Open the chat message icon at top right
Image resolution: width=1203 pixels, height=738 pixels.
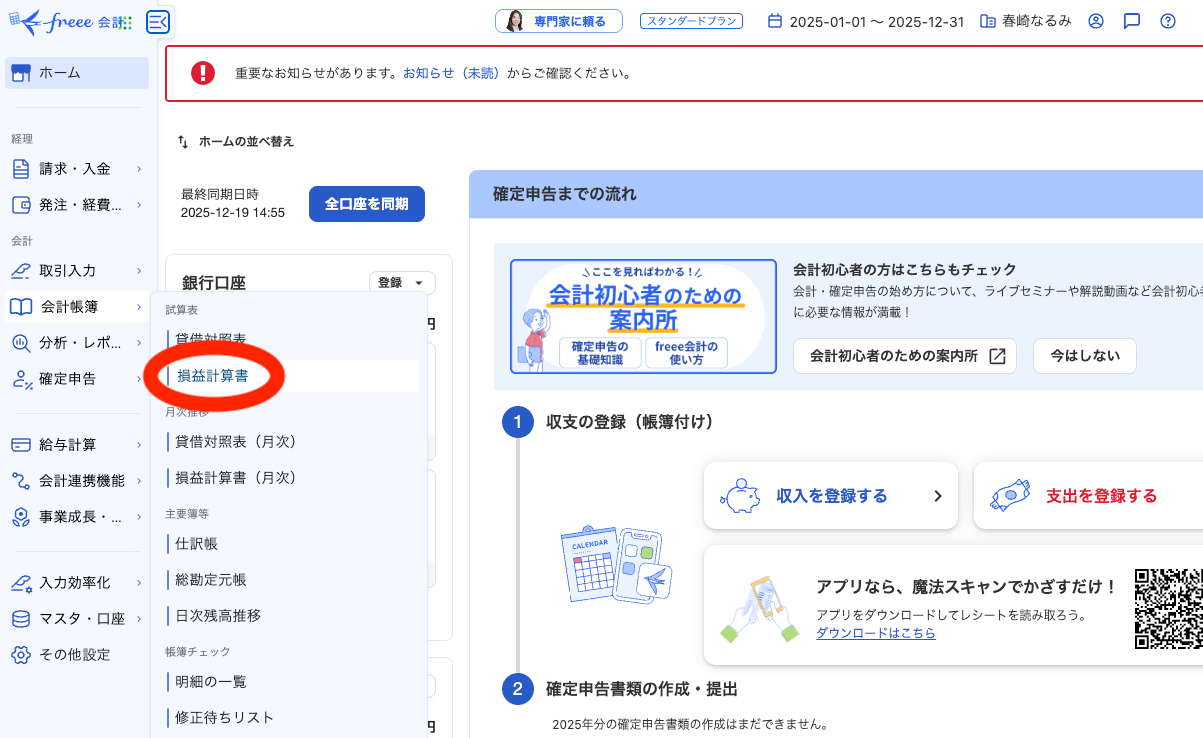pos(1131,20)
